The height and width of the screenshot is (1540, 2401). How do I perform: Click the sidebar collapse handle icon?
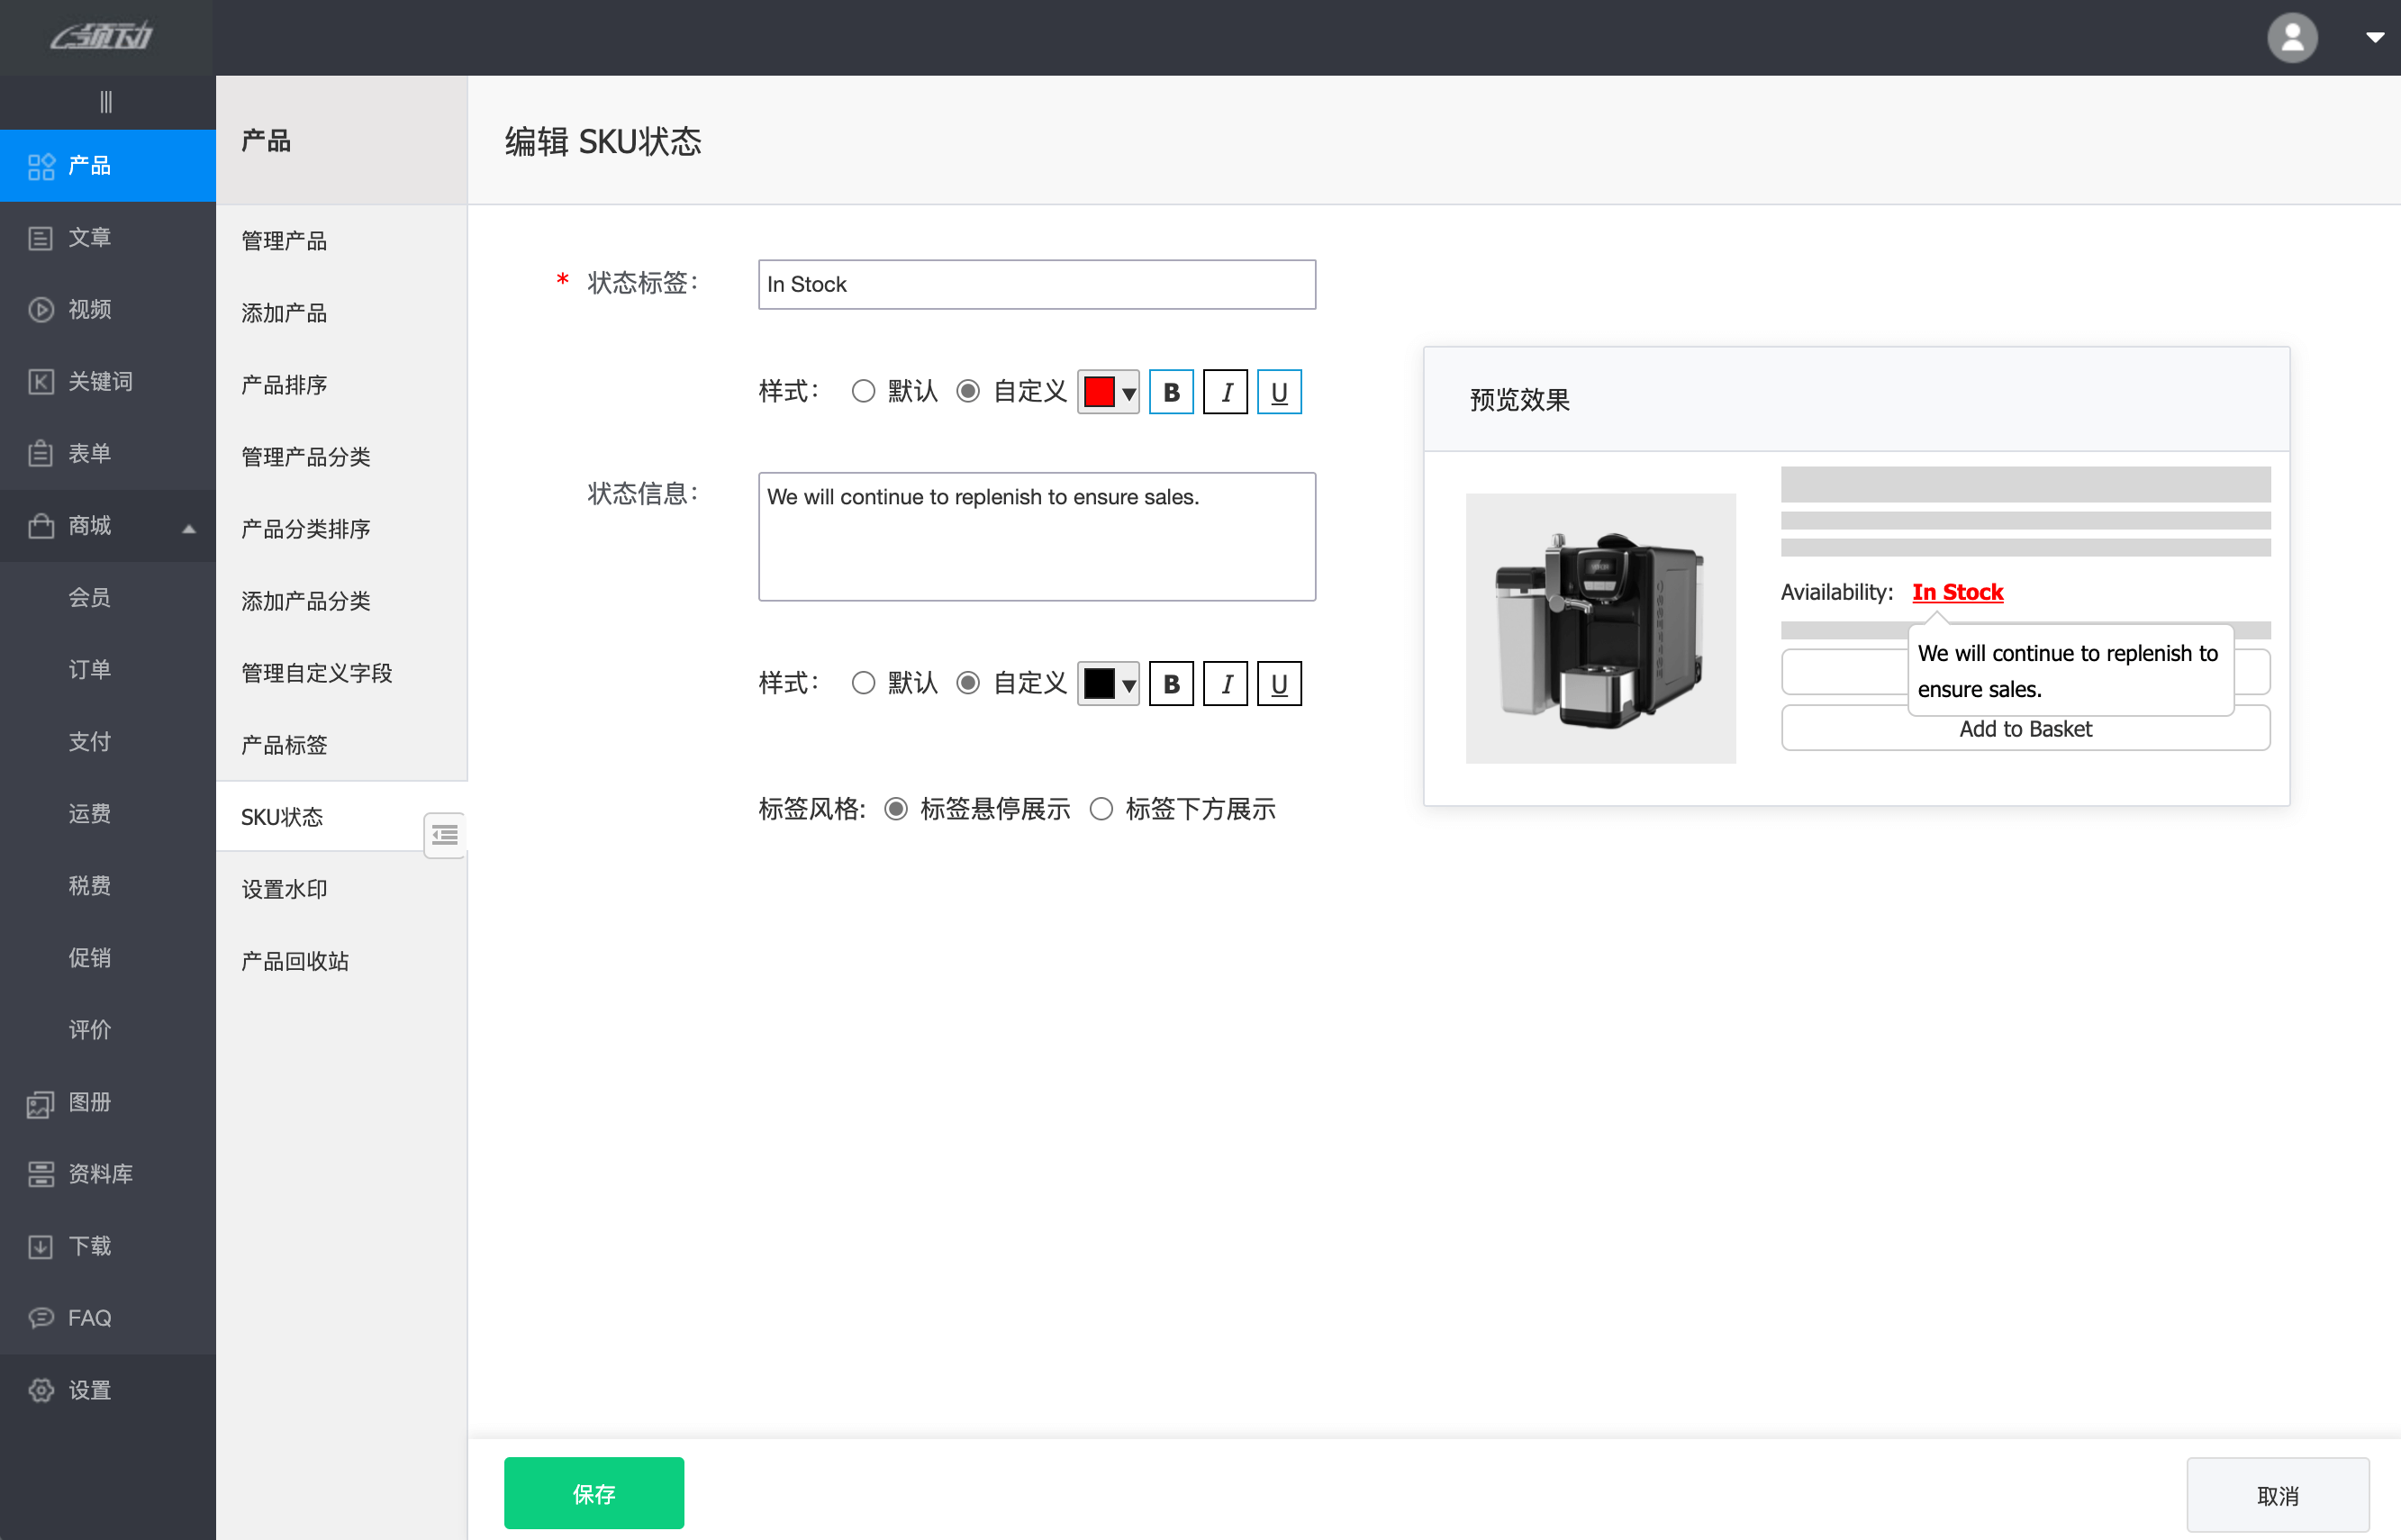tap(106, 102)
